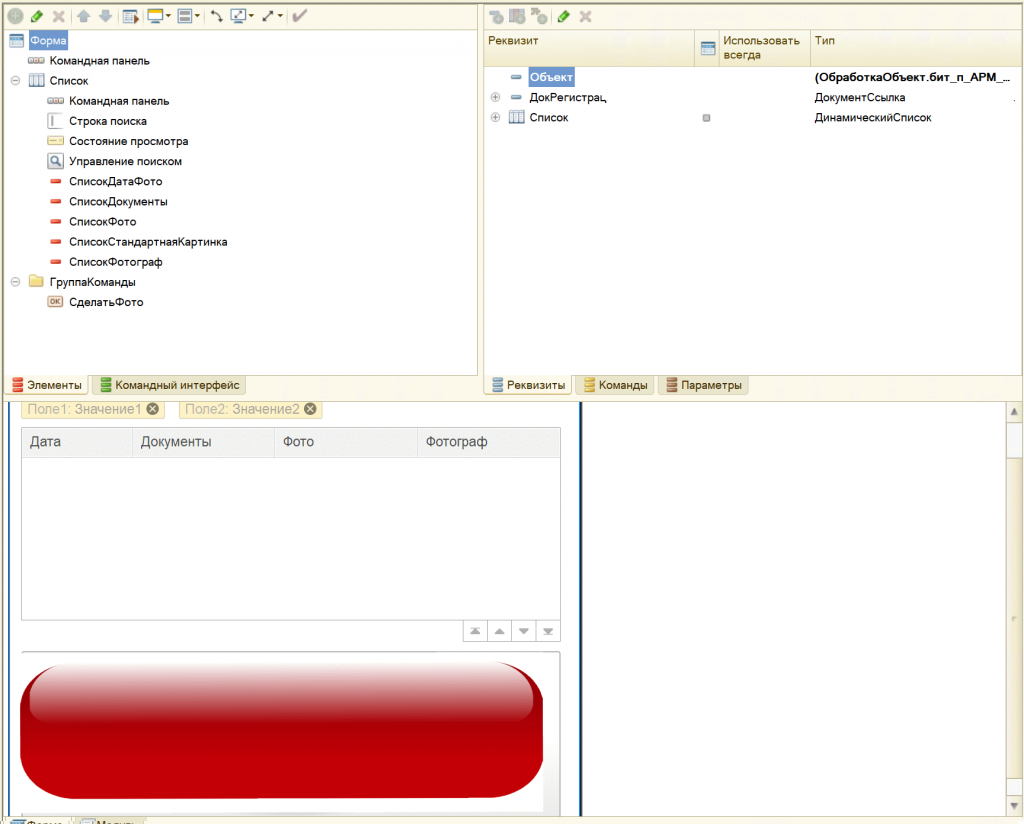Click the horizontal split layout icon
The width and height of the screenshot is (1024, 824).
click(x=185, y=16)
